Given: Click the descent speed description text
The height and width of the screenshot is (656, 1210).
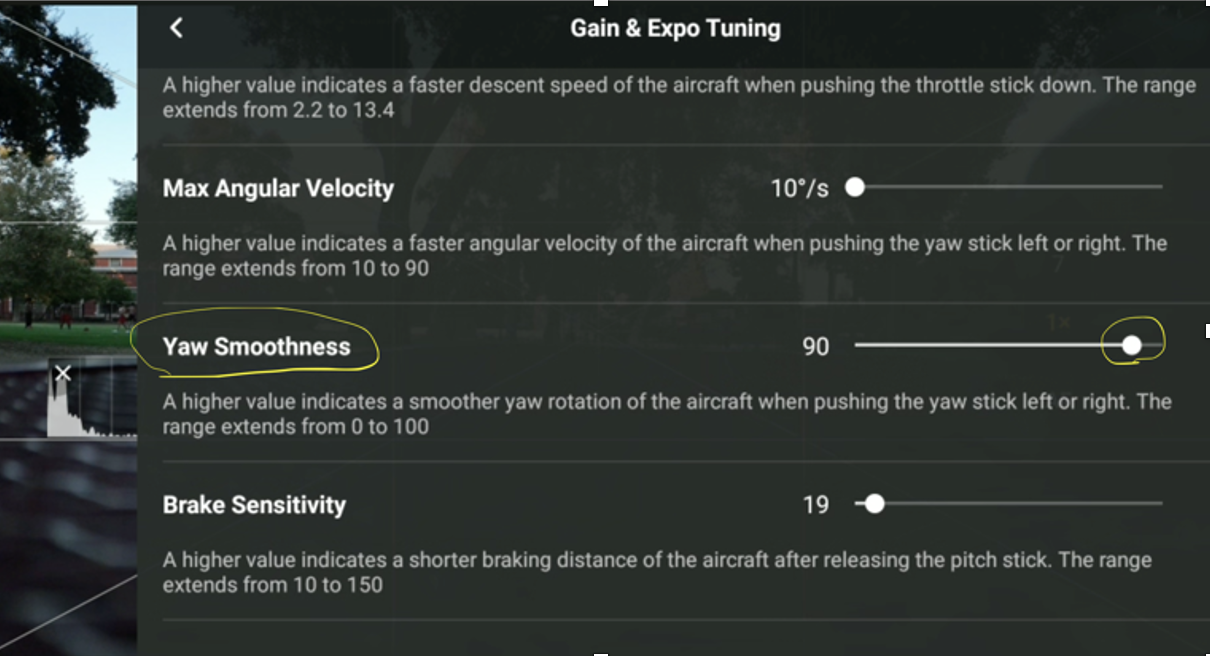Looking at the screenshot, I should click(679, 97).
